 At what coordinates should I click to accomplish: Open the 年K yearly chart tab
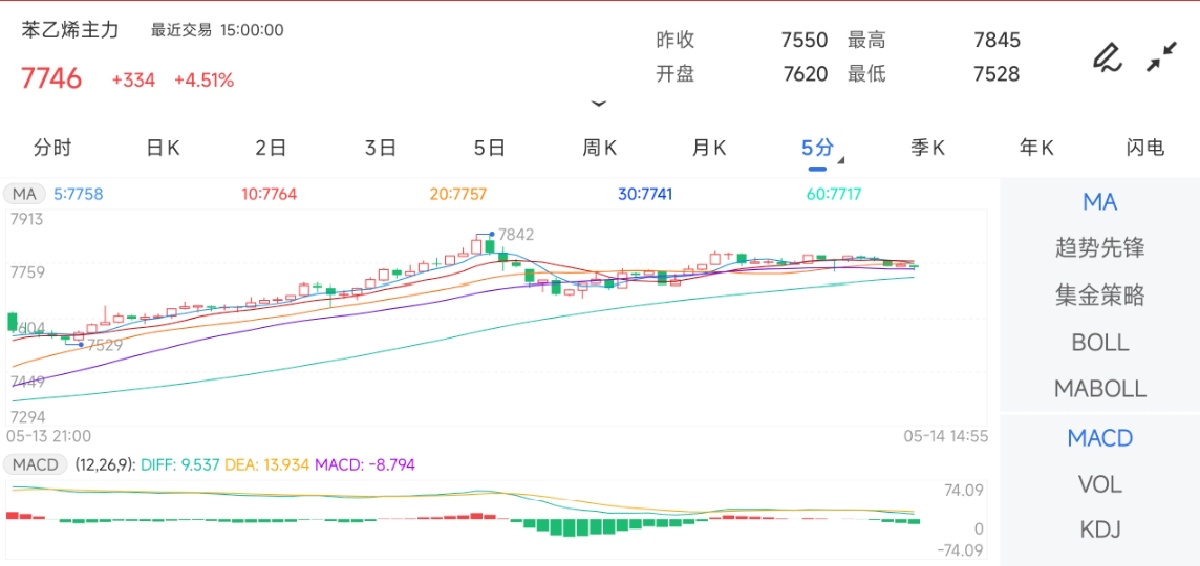(x=1036, y=148)
